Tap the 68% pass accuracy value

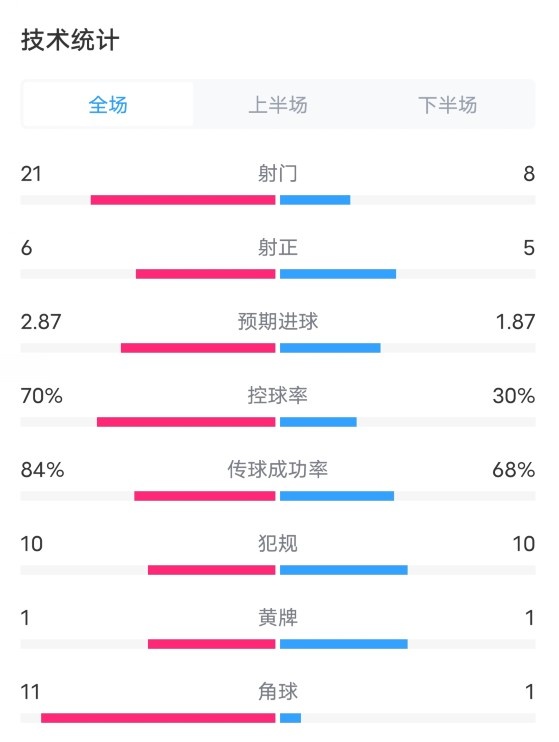coord(514,470)
